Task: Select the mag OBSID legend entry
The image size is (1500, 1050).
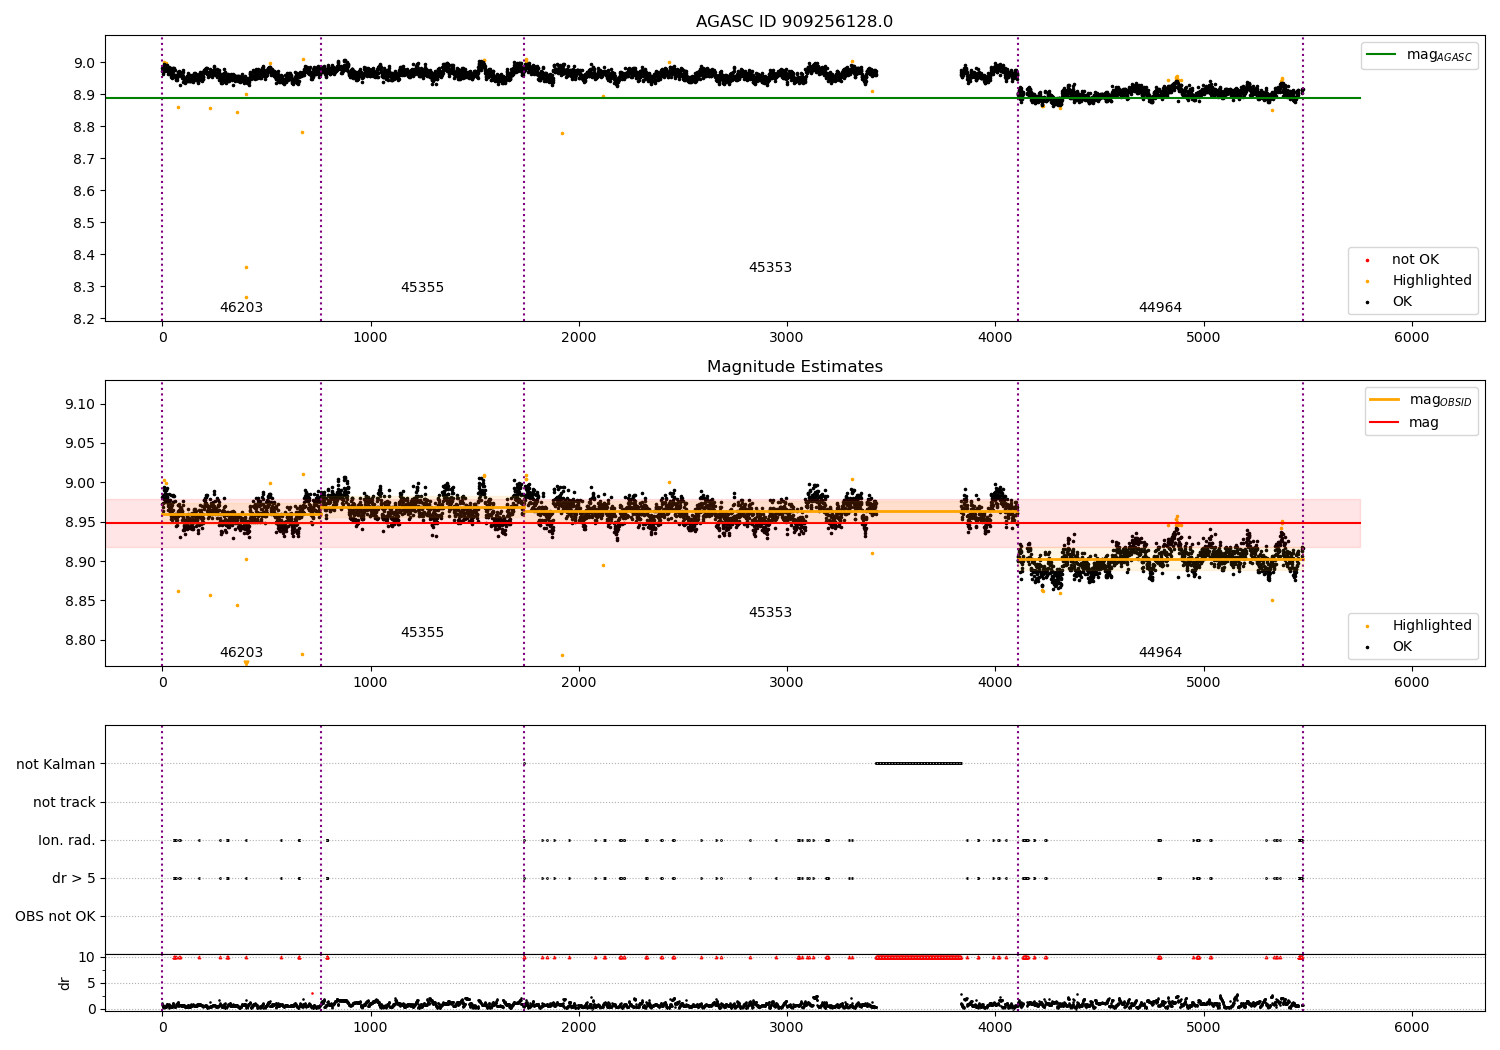Action: (1421, 400)
